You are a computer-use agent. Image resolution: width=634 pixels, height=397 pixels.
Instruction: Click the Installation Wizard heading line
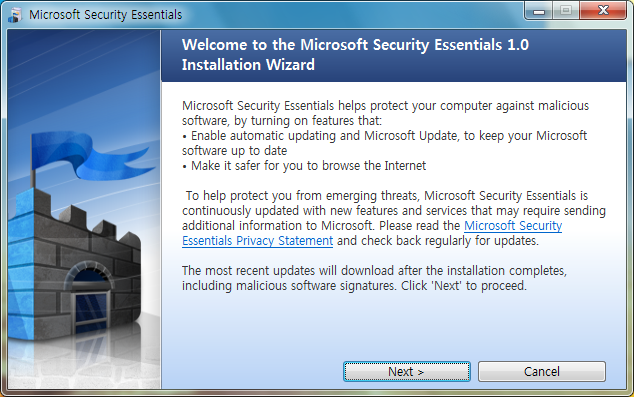coord(248,65)
